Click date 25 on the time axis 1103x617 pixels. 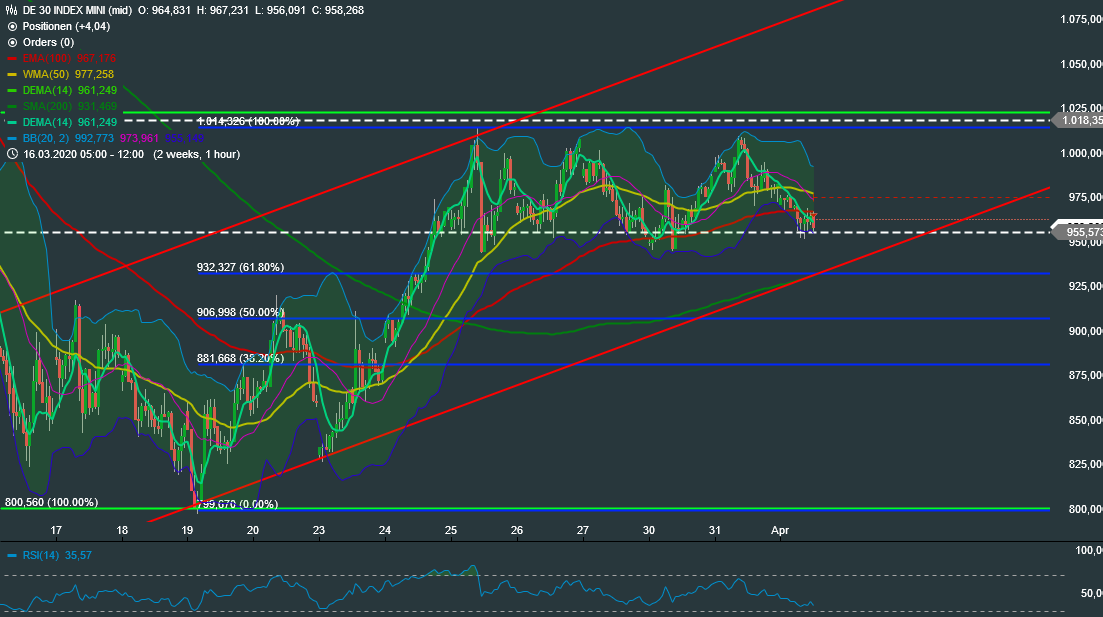(x=451, y=530)
